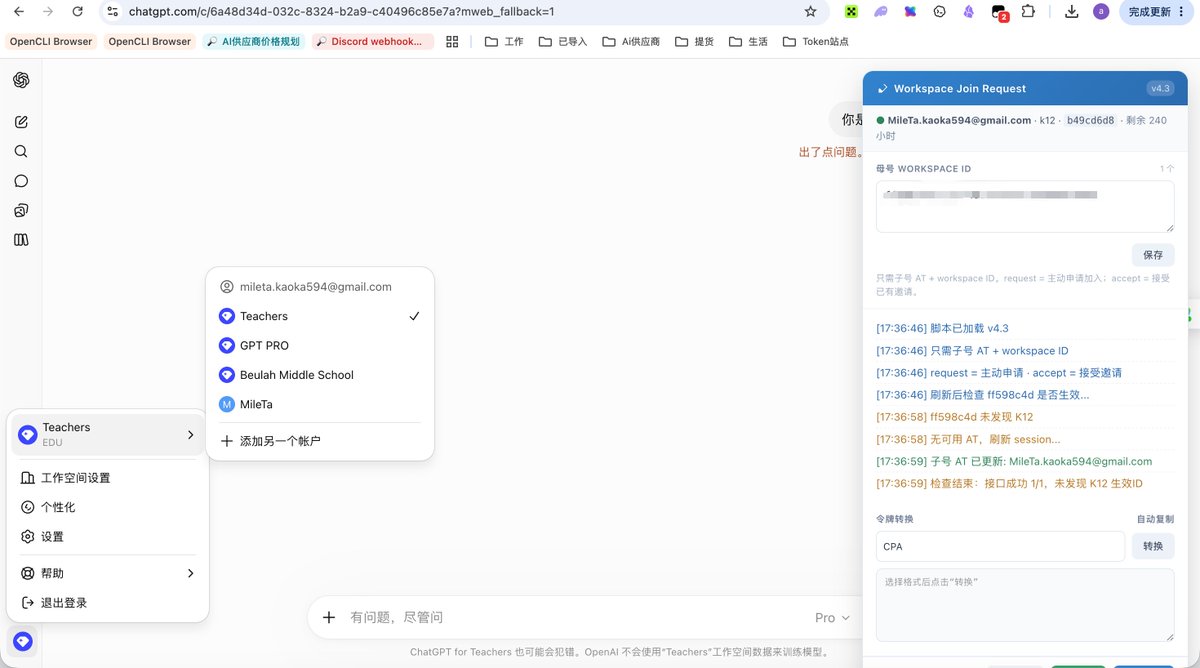Viewport: 1200px width, 668px height.
Task: Click the log line 子号 AT 已更新
Action: pyautogui.click(x=1014, y=461)
